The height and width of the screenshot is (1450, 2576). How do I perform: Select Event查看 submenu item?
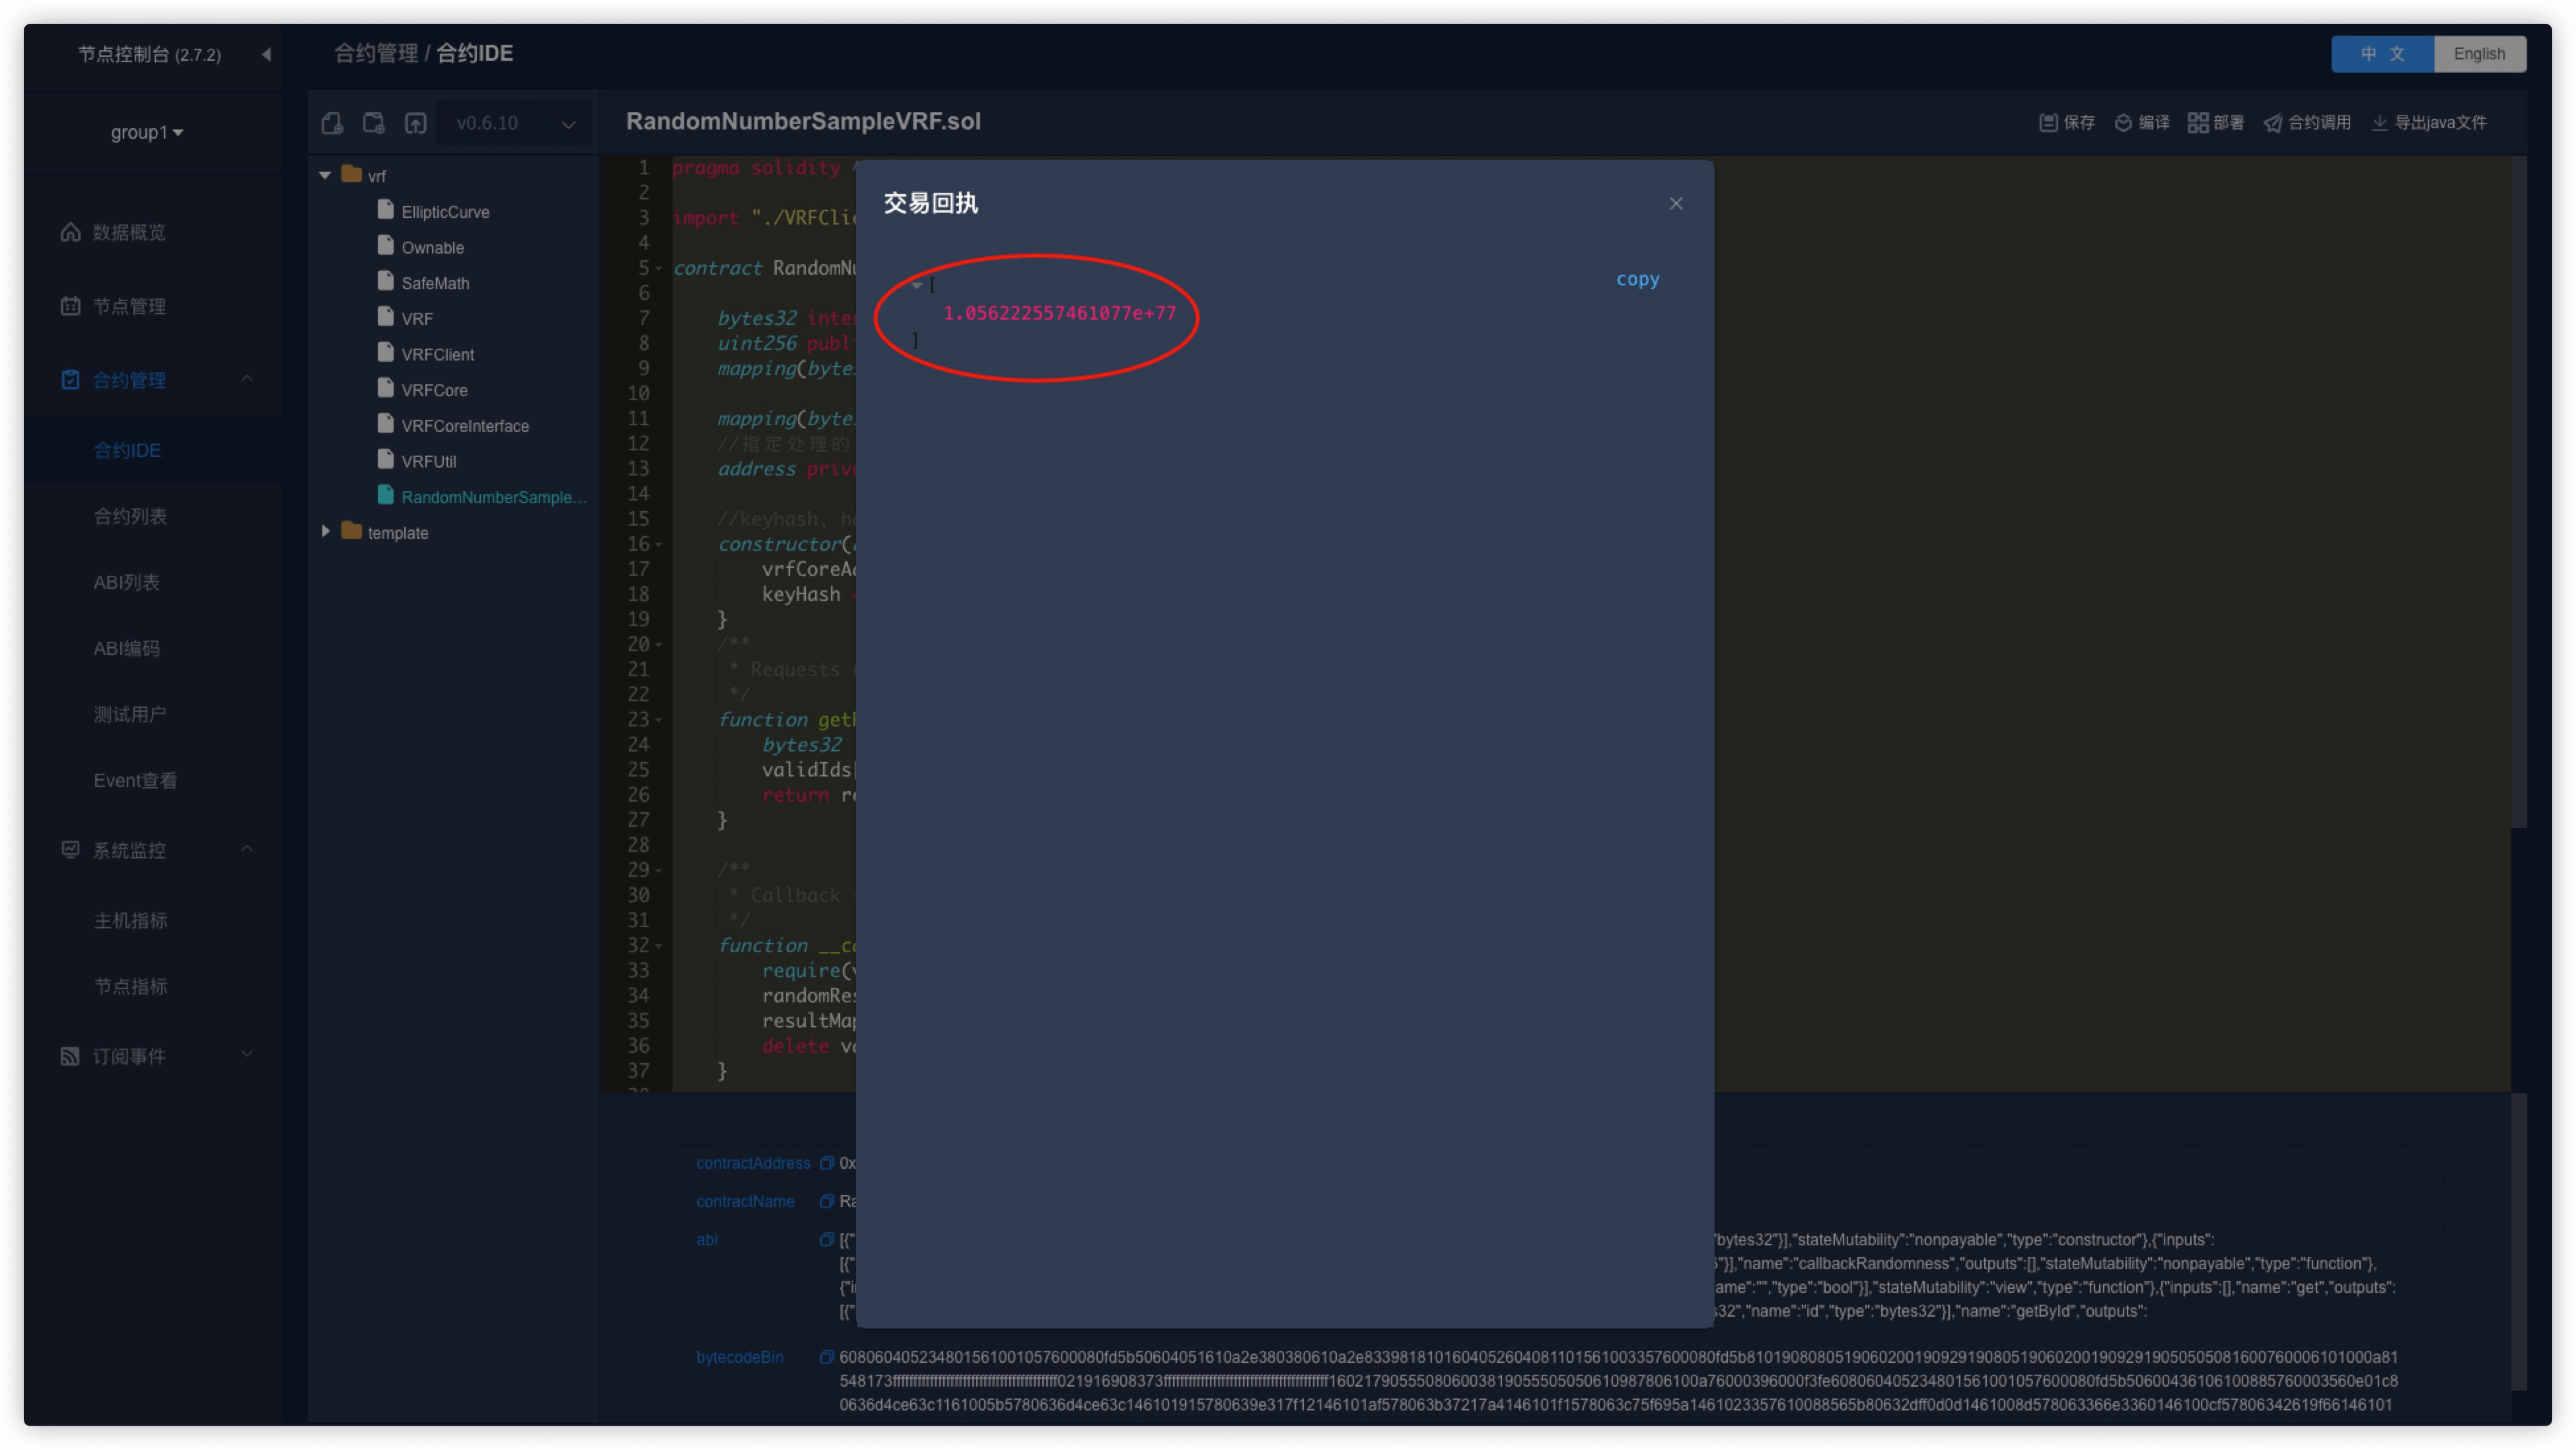coord(135,780)
